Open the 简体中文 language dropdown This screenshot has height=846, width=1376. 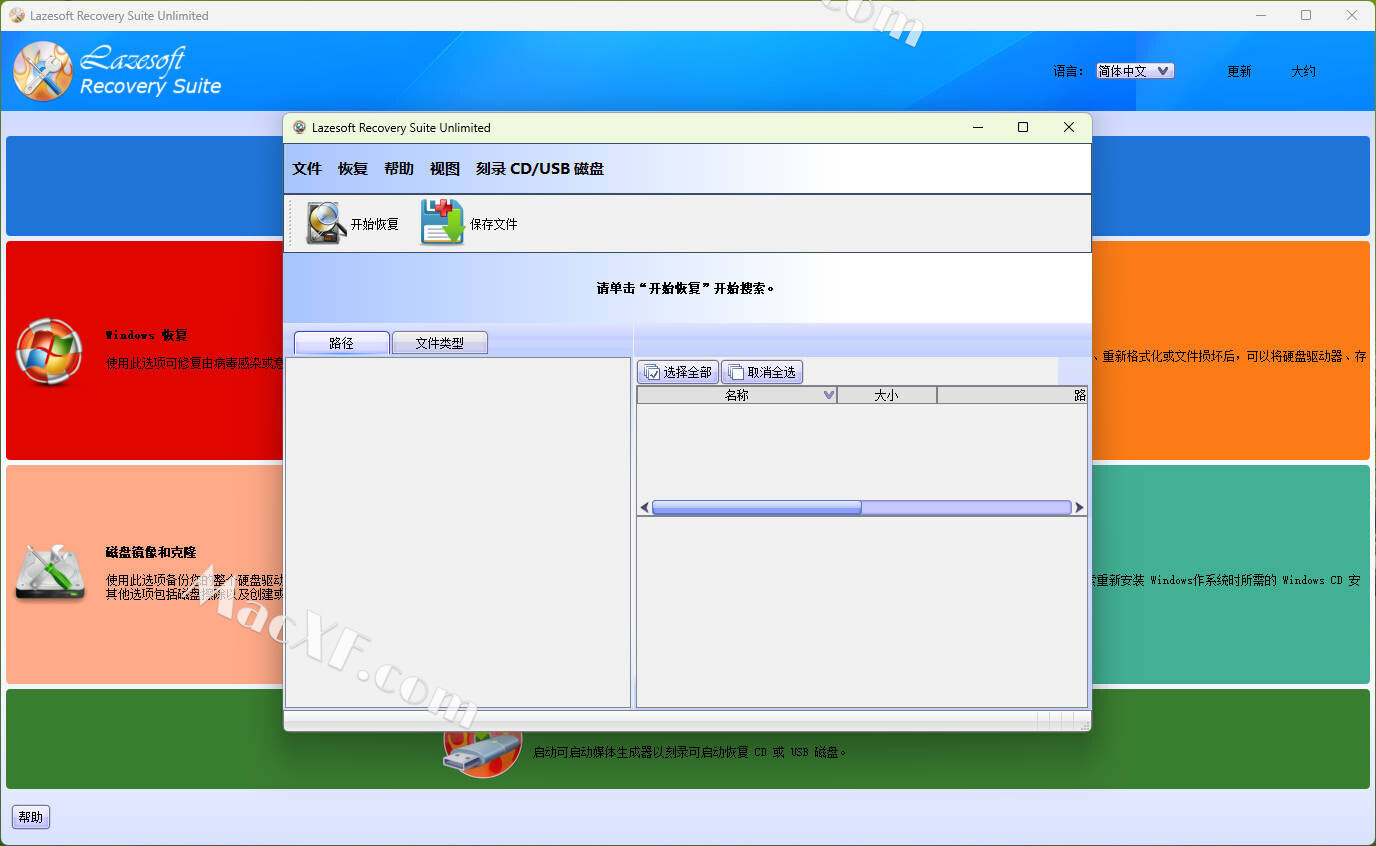click(1134, 71)
